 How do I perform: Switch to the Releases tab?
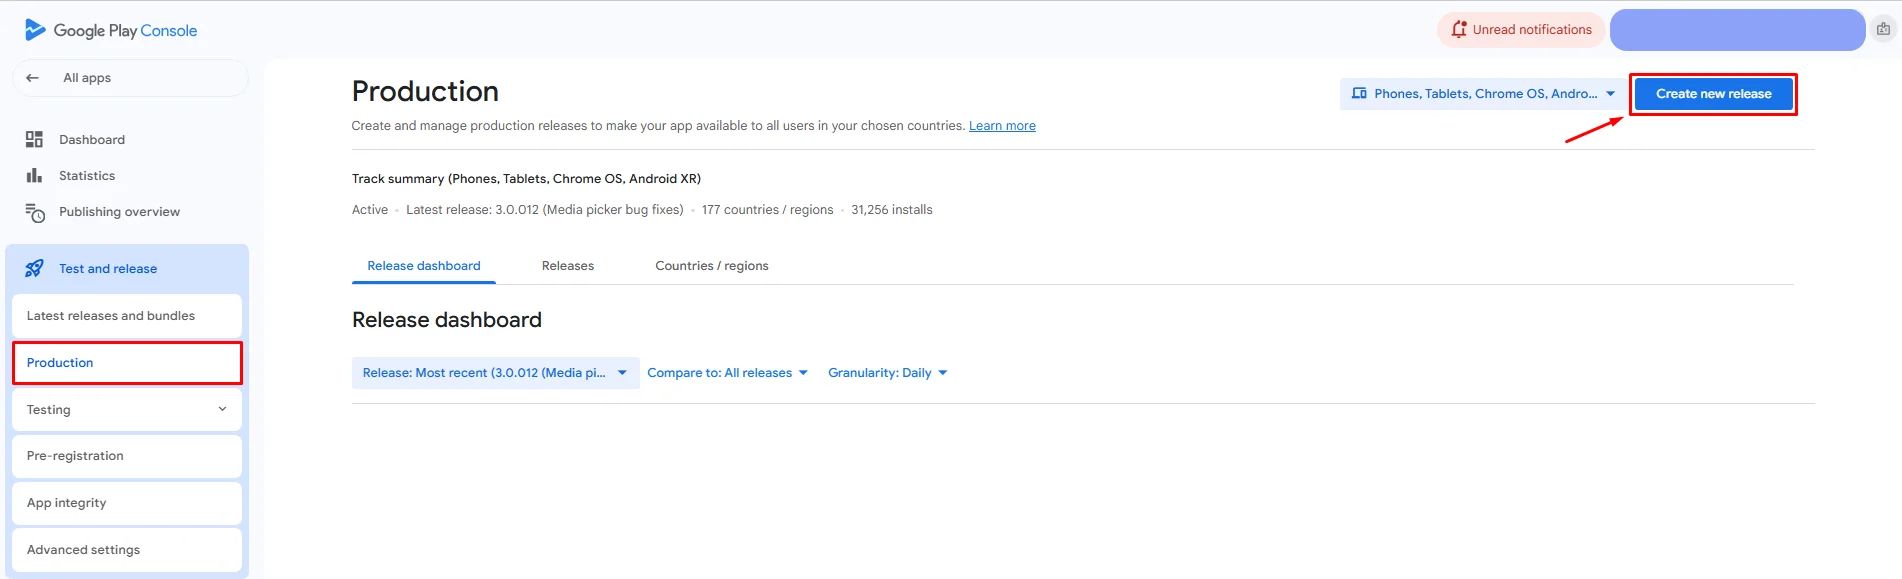point(568,266)
